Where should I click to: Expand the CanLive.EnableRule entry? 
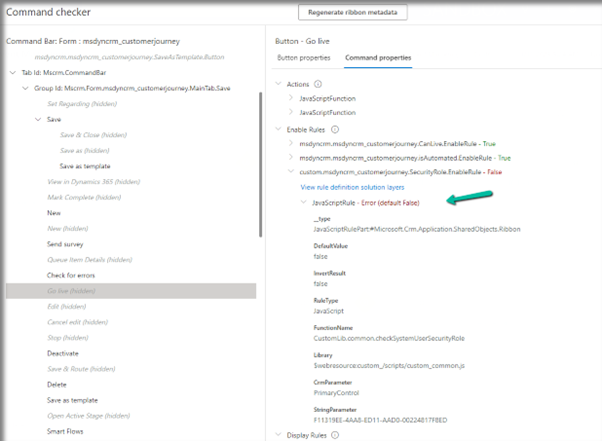291,143
